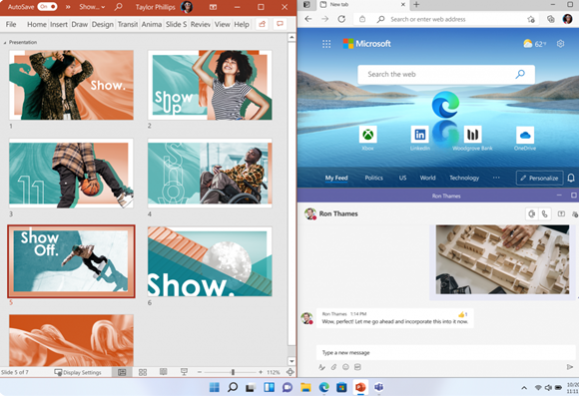Attach a file in Teams chat
The width and height of the screenshot is (579, 396).
click(333, 367)
